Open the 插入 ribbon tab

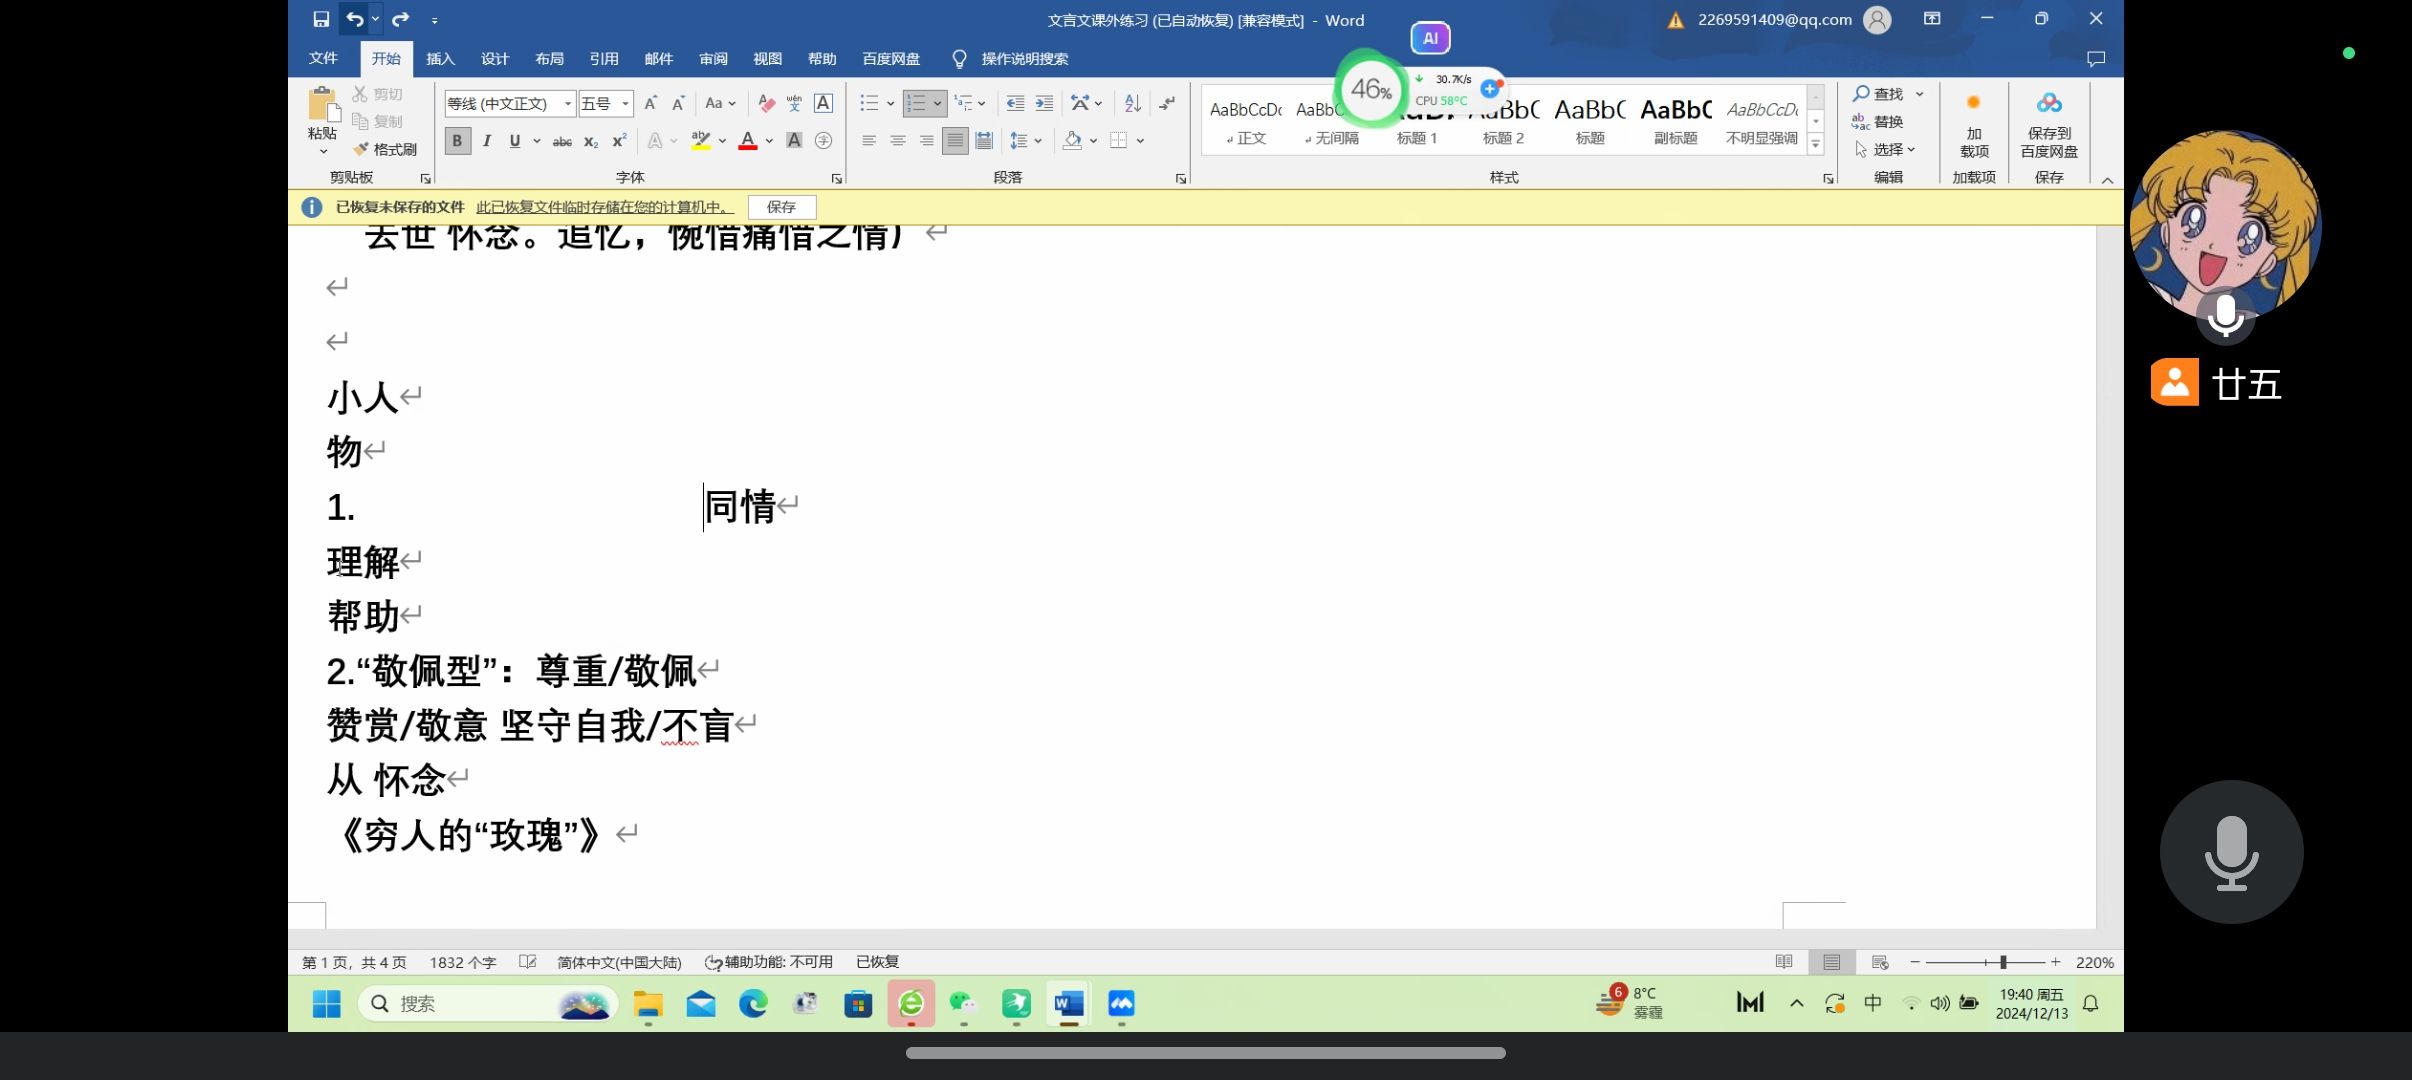[440, 59]
